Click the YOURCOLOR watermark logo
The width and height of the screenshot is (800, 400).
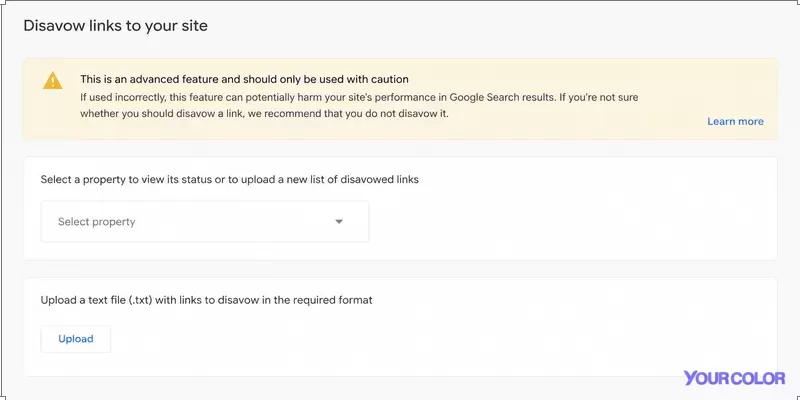[x=734, y=378]
